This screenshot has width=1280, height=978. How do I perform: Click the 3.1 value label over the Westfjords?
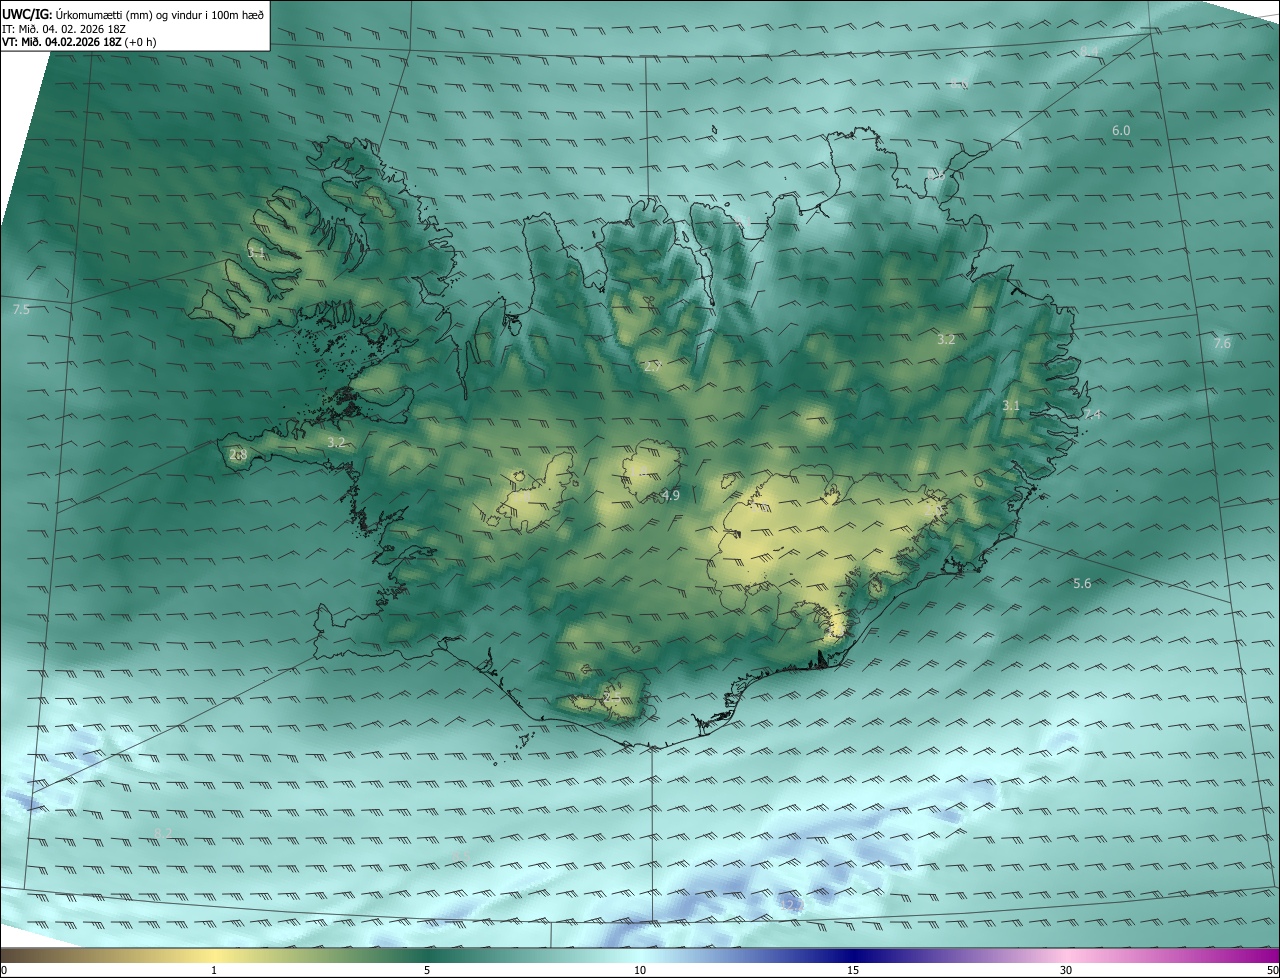257,254
